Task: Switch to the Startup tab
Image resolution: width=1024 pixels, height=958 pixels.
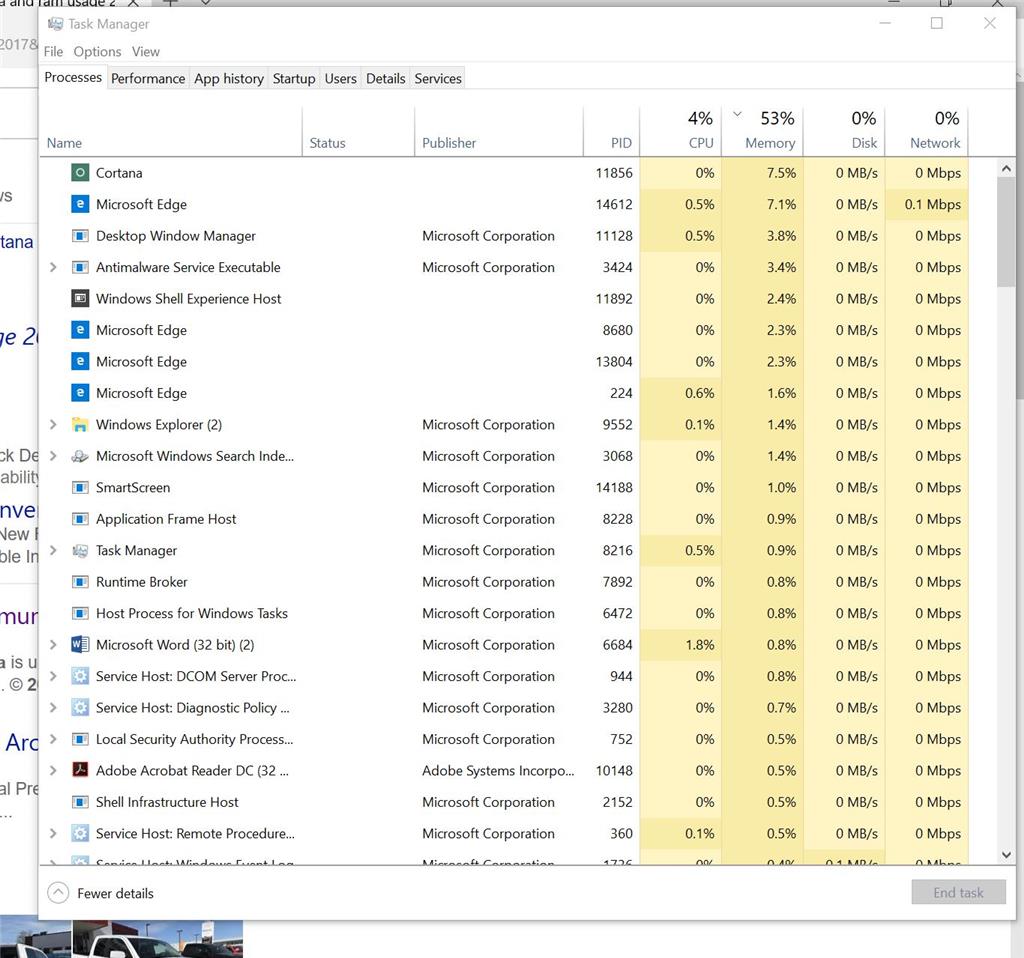Action: point(294,78)
